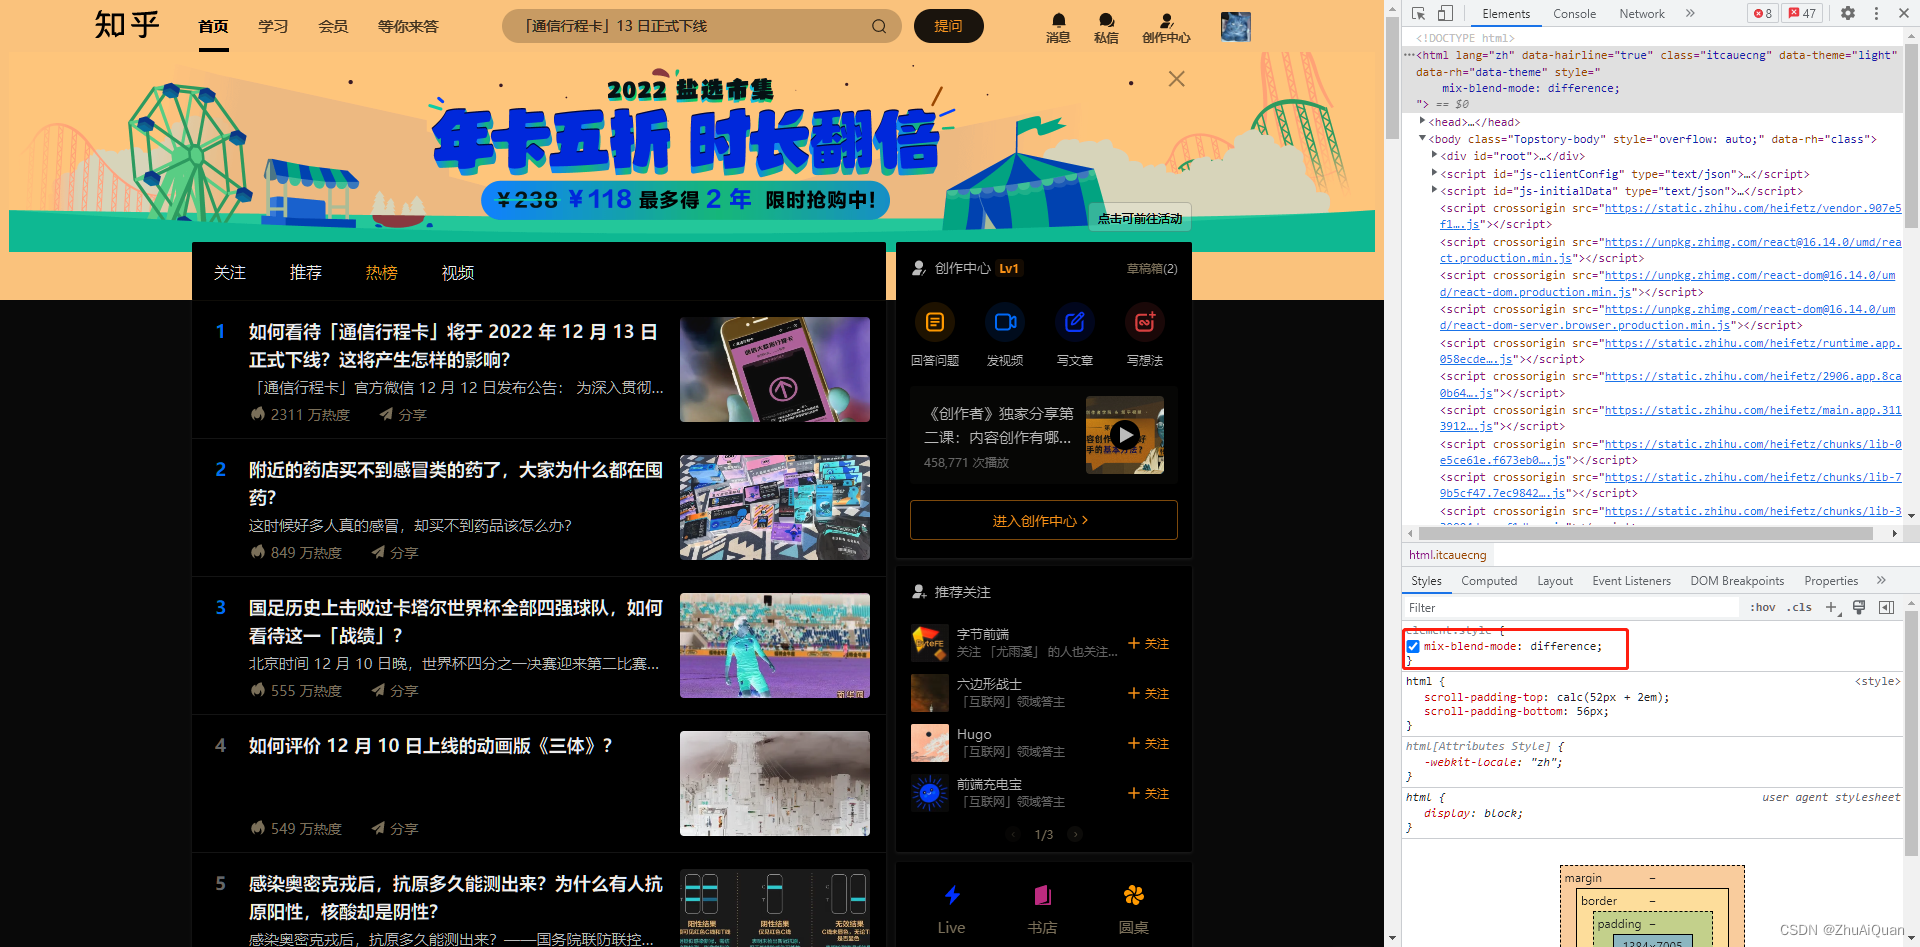
Task: Click 点击可前往活动 banner link
Action: tap(1140, 218)
